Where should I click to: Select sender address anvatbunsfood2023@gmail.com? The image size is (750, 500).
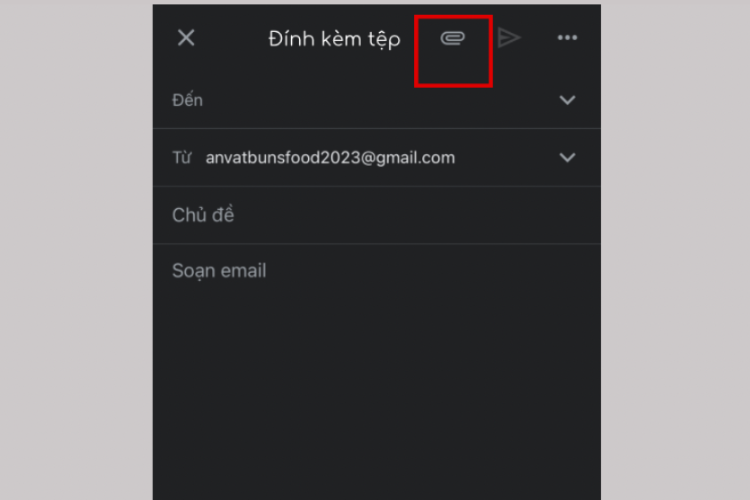330,157
